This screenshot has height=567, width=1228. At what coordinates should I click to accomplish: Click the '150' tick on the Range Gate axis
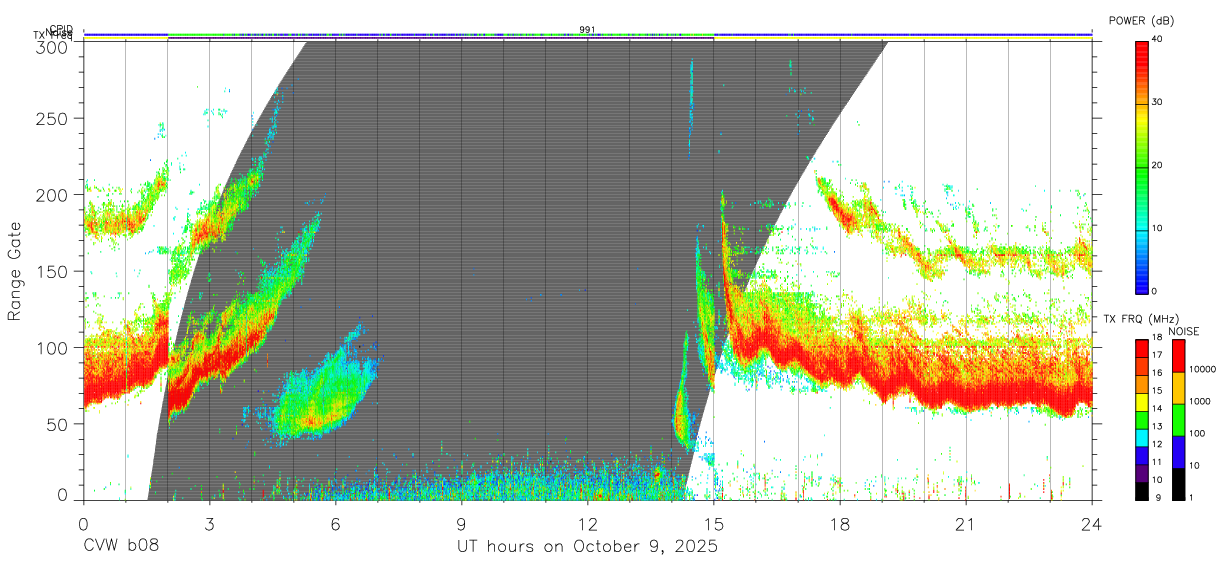pos(52,271)
